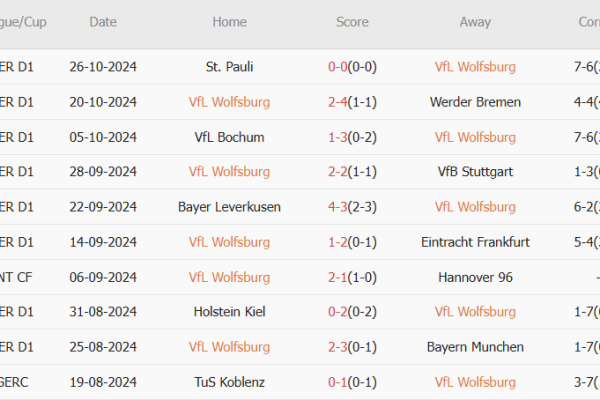The image size is (600, 400).
Task: Click the Eintracht Frankfurt team name
Action: coord(475,242)
